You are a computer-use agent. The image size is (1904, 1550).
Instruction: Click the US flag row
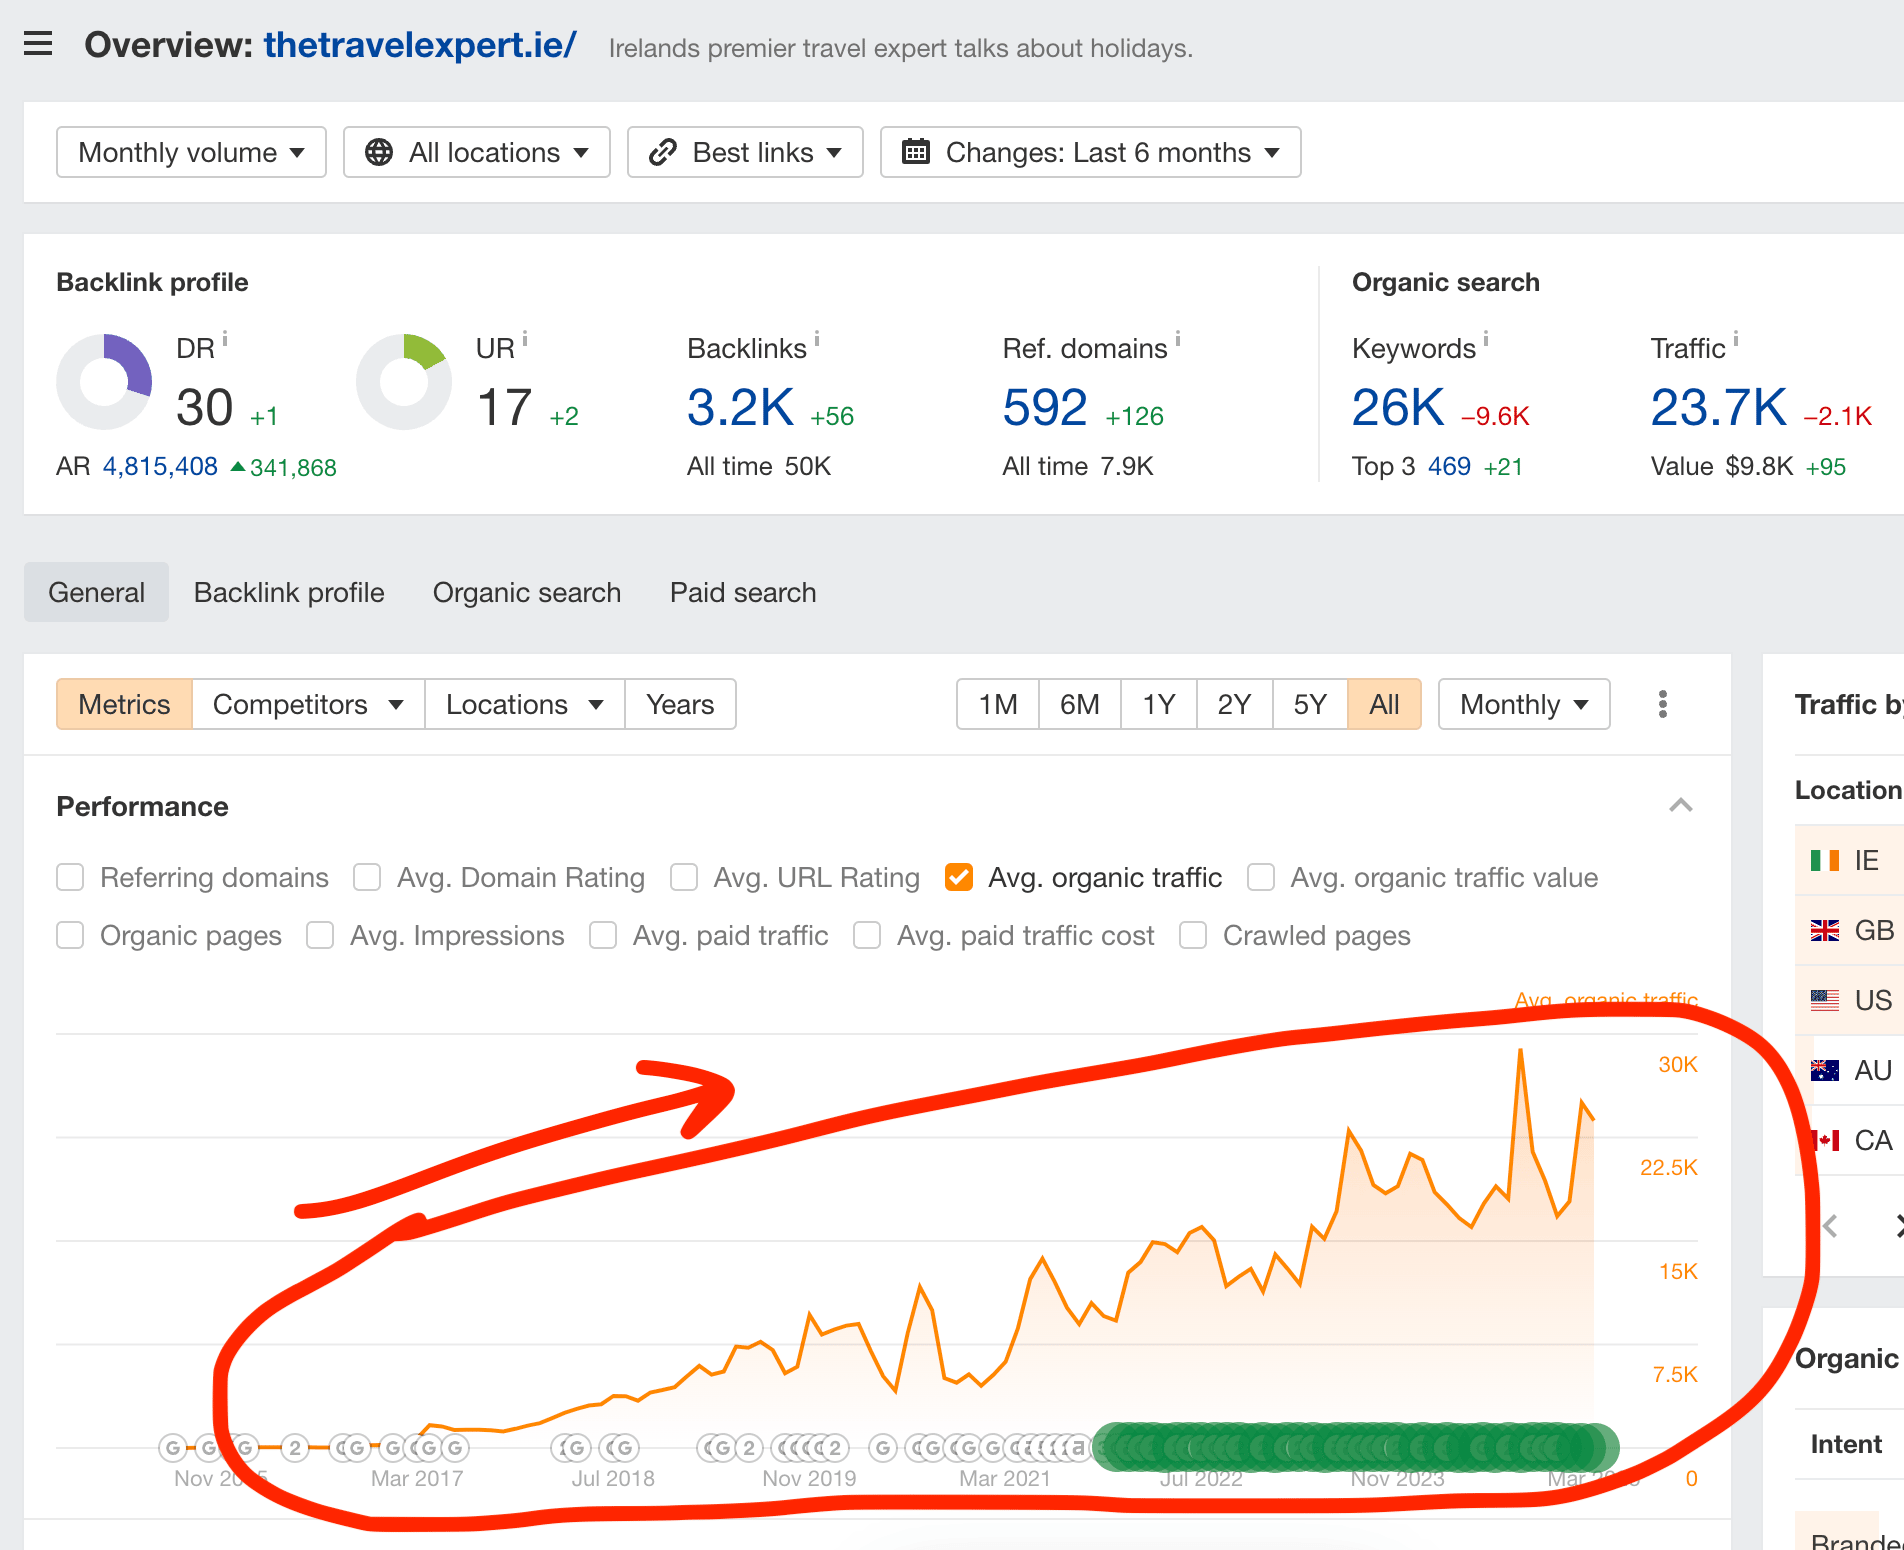pos(1849,1000)
